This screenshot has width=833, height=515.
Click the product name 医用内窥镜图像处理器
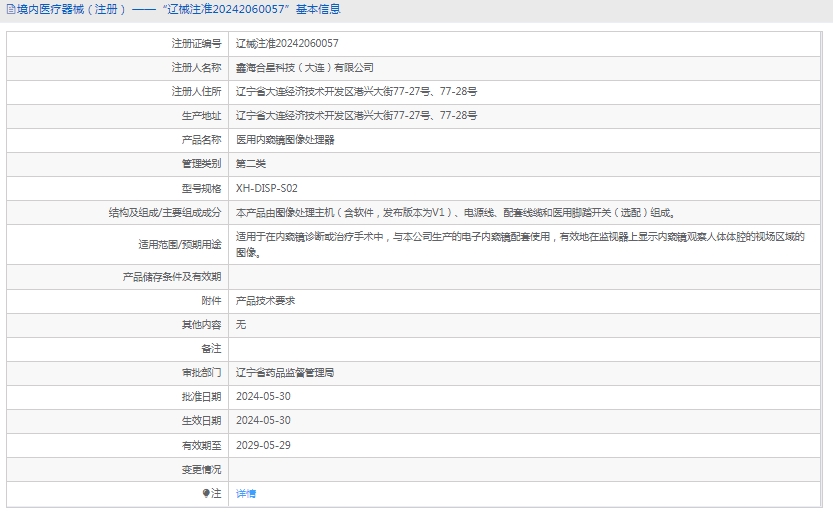click(285, 140)
